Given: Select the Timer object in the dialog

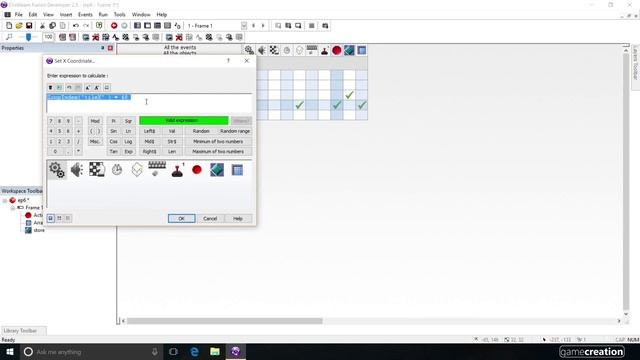Looking at the screenshot, I should (117, 170).
